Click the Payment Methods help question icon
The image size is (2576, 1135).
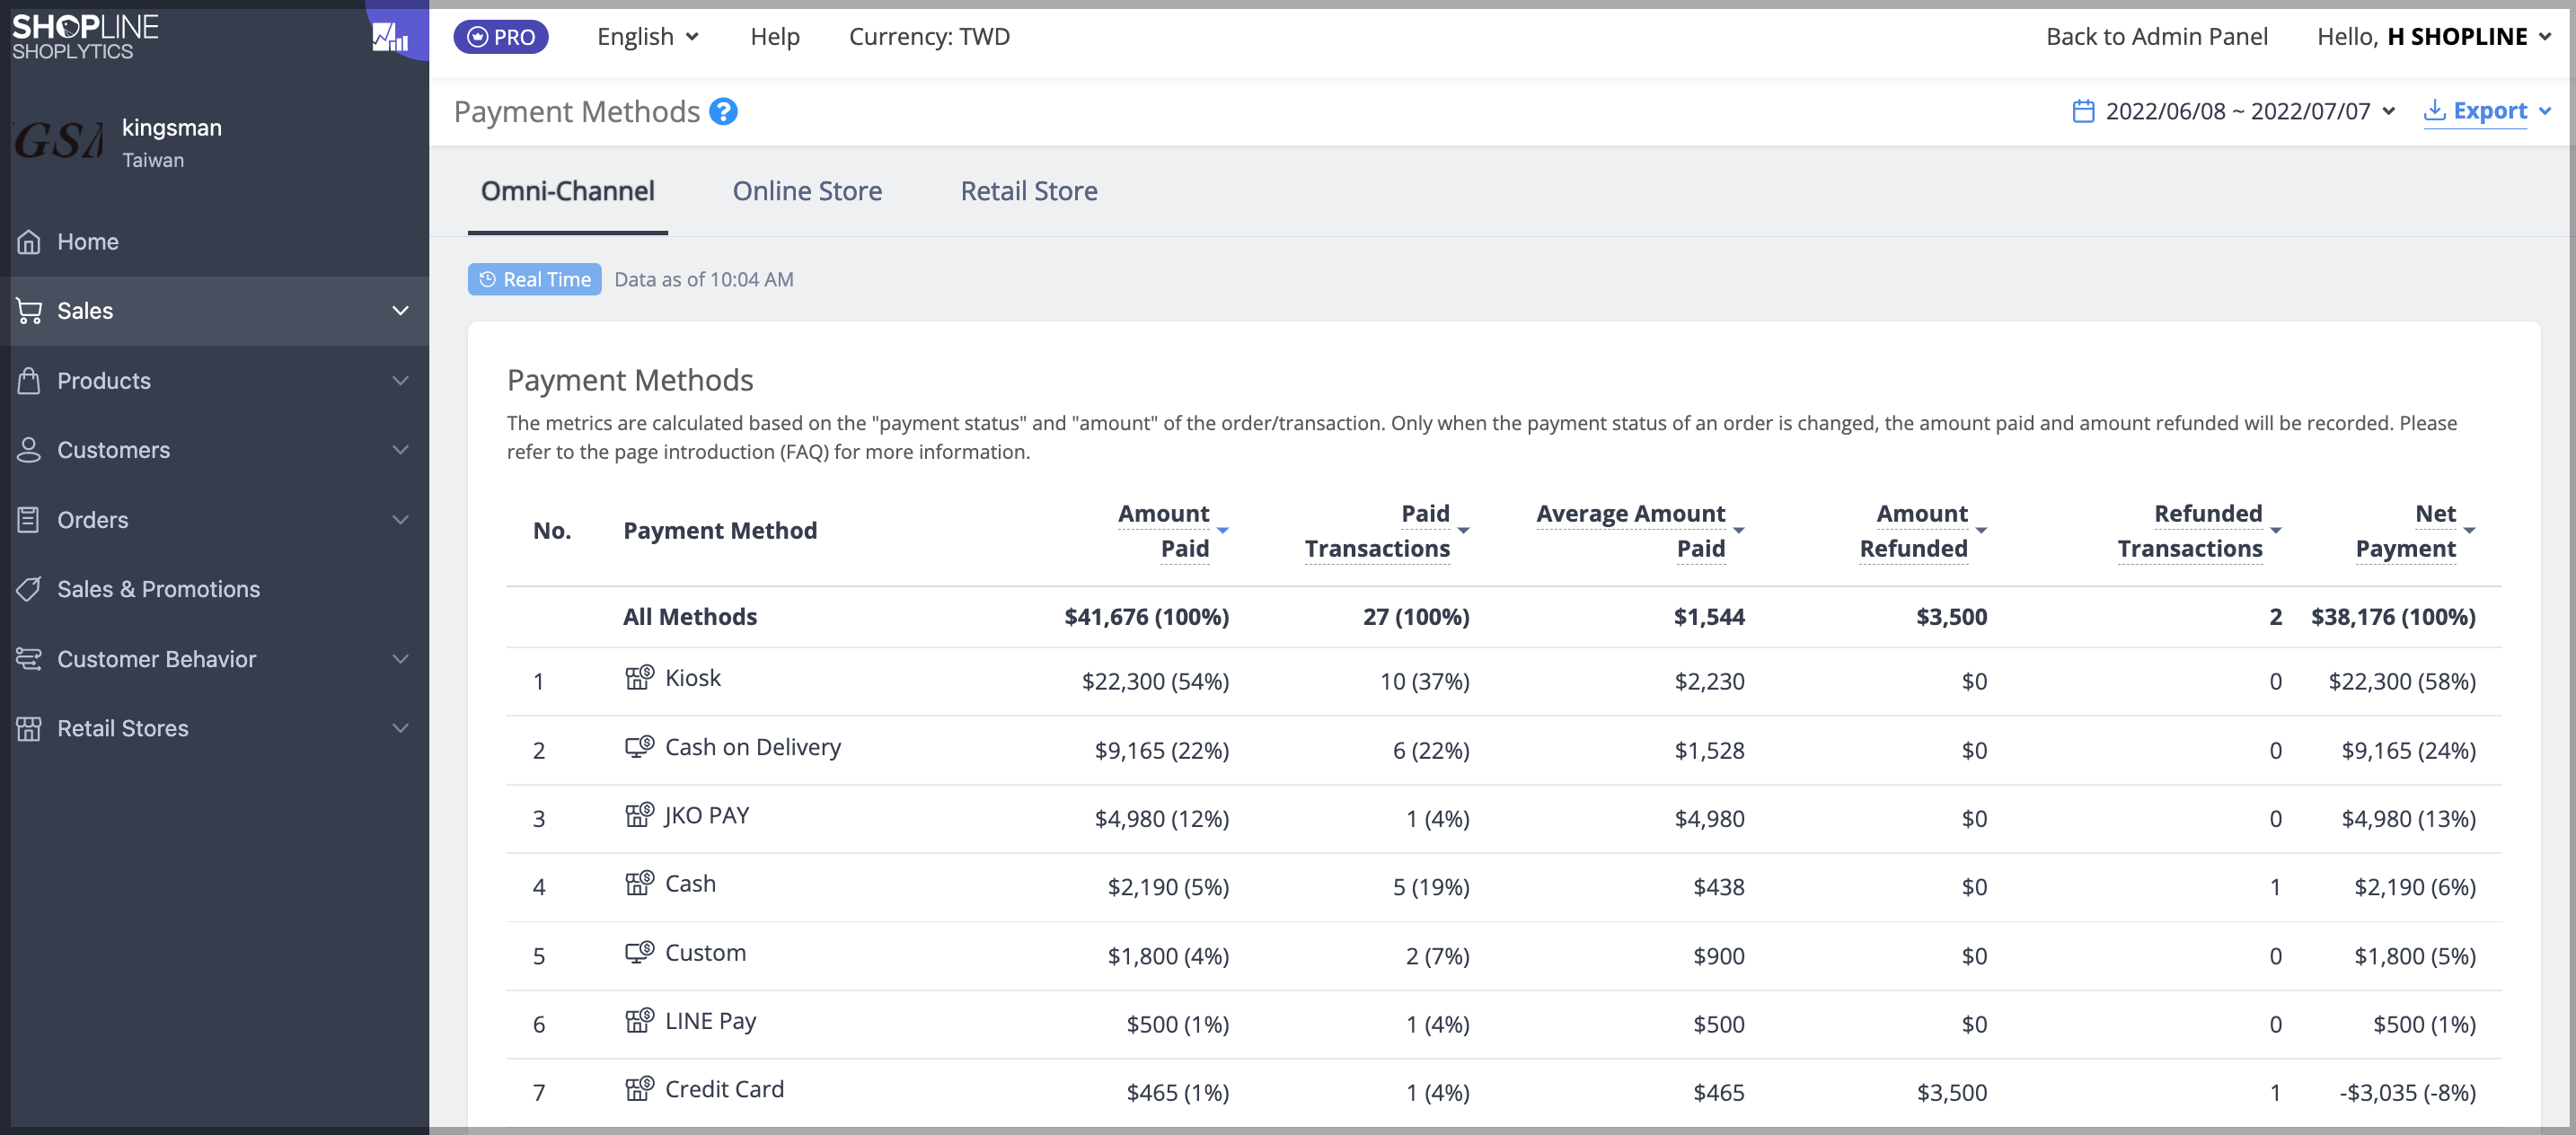pyautogui.click(x=723, y=112)
